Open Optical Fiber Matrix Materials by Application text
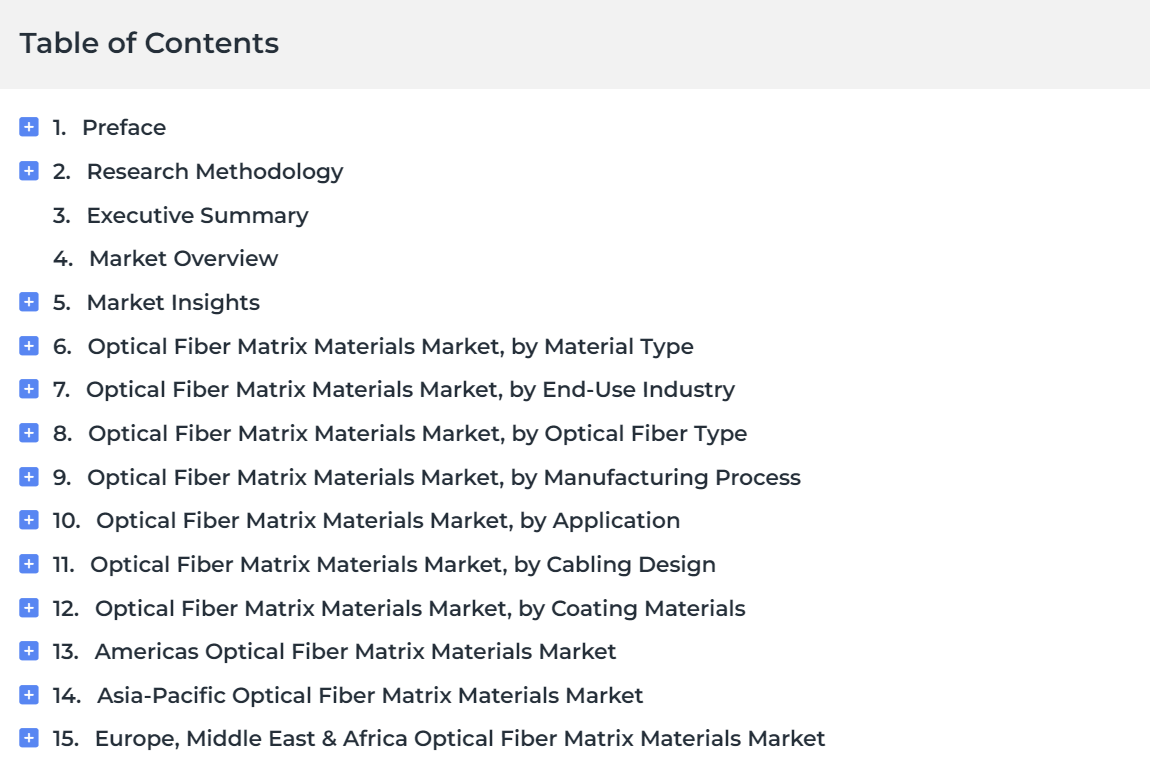 click(388, 521)
